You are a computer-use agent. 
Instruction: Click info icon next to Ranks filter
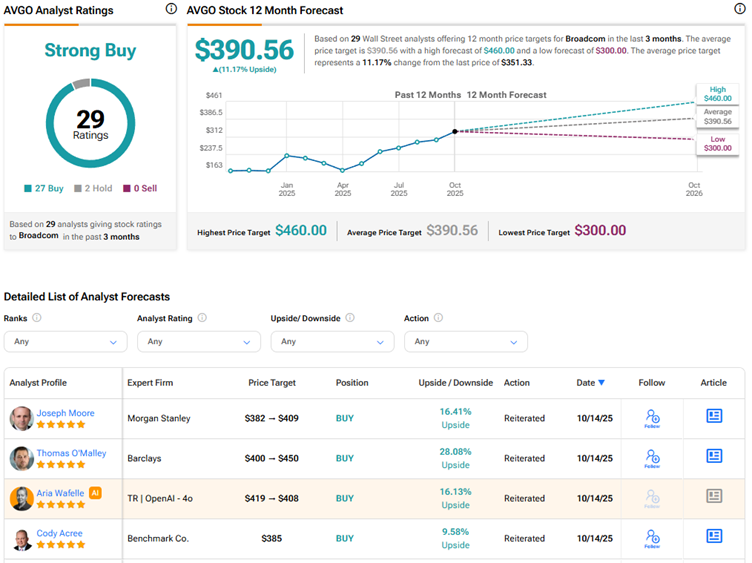pyautogui.click(x=37, y=318)
